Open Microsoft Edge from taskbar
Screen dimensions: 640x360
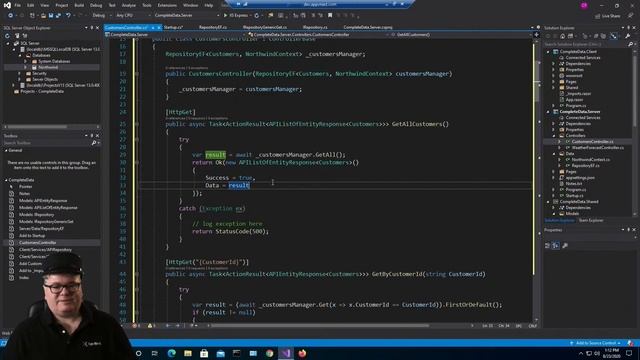tap(171, 353)
